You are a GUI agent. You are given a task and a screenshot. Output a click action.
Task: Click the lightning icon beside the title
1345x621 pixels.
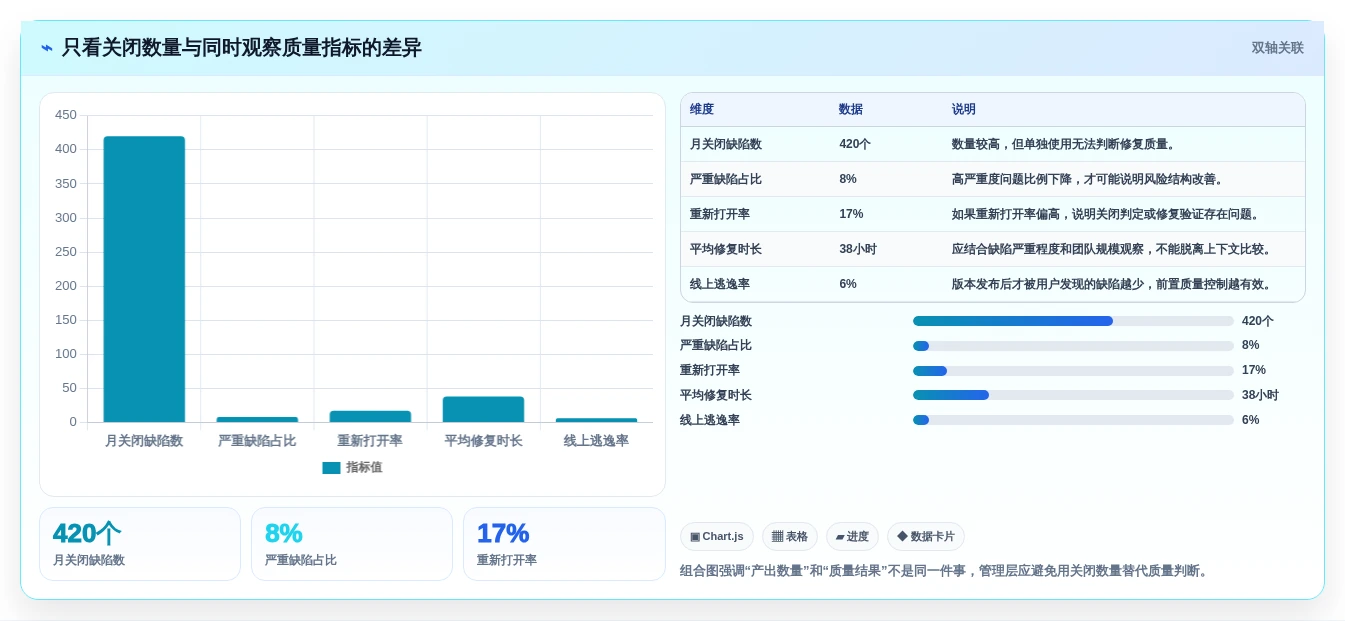point(47,48)
